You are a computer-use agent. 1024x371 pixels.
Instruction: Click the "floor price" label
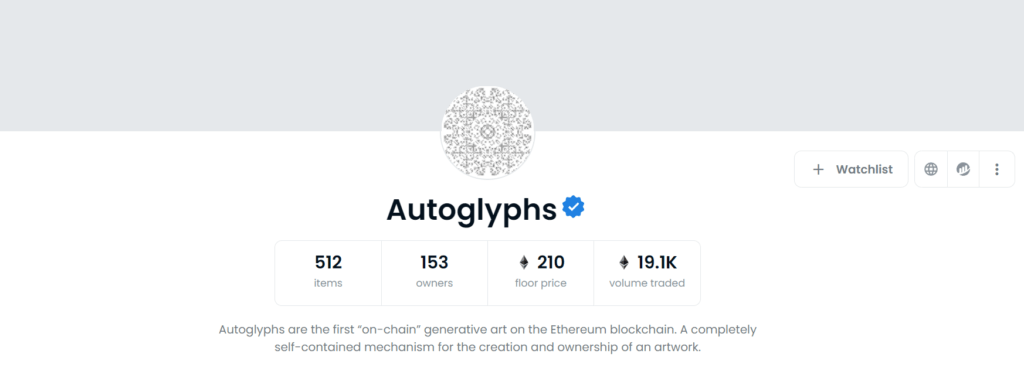(541, 283)
